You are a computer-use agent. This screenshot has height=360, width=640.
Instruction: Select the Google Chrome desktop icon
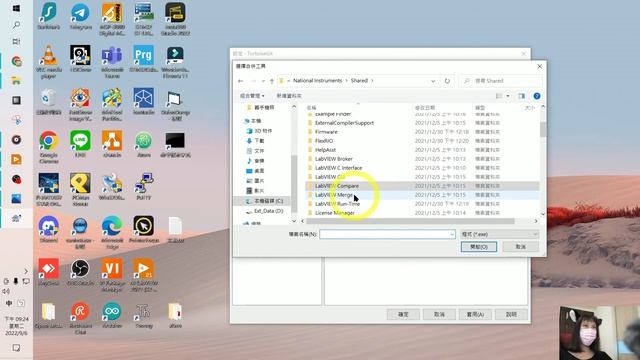point(49,147)
